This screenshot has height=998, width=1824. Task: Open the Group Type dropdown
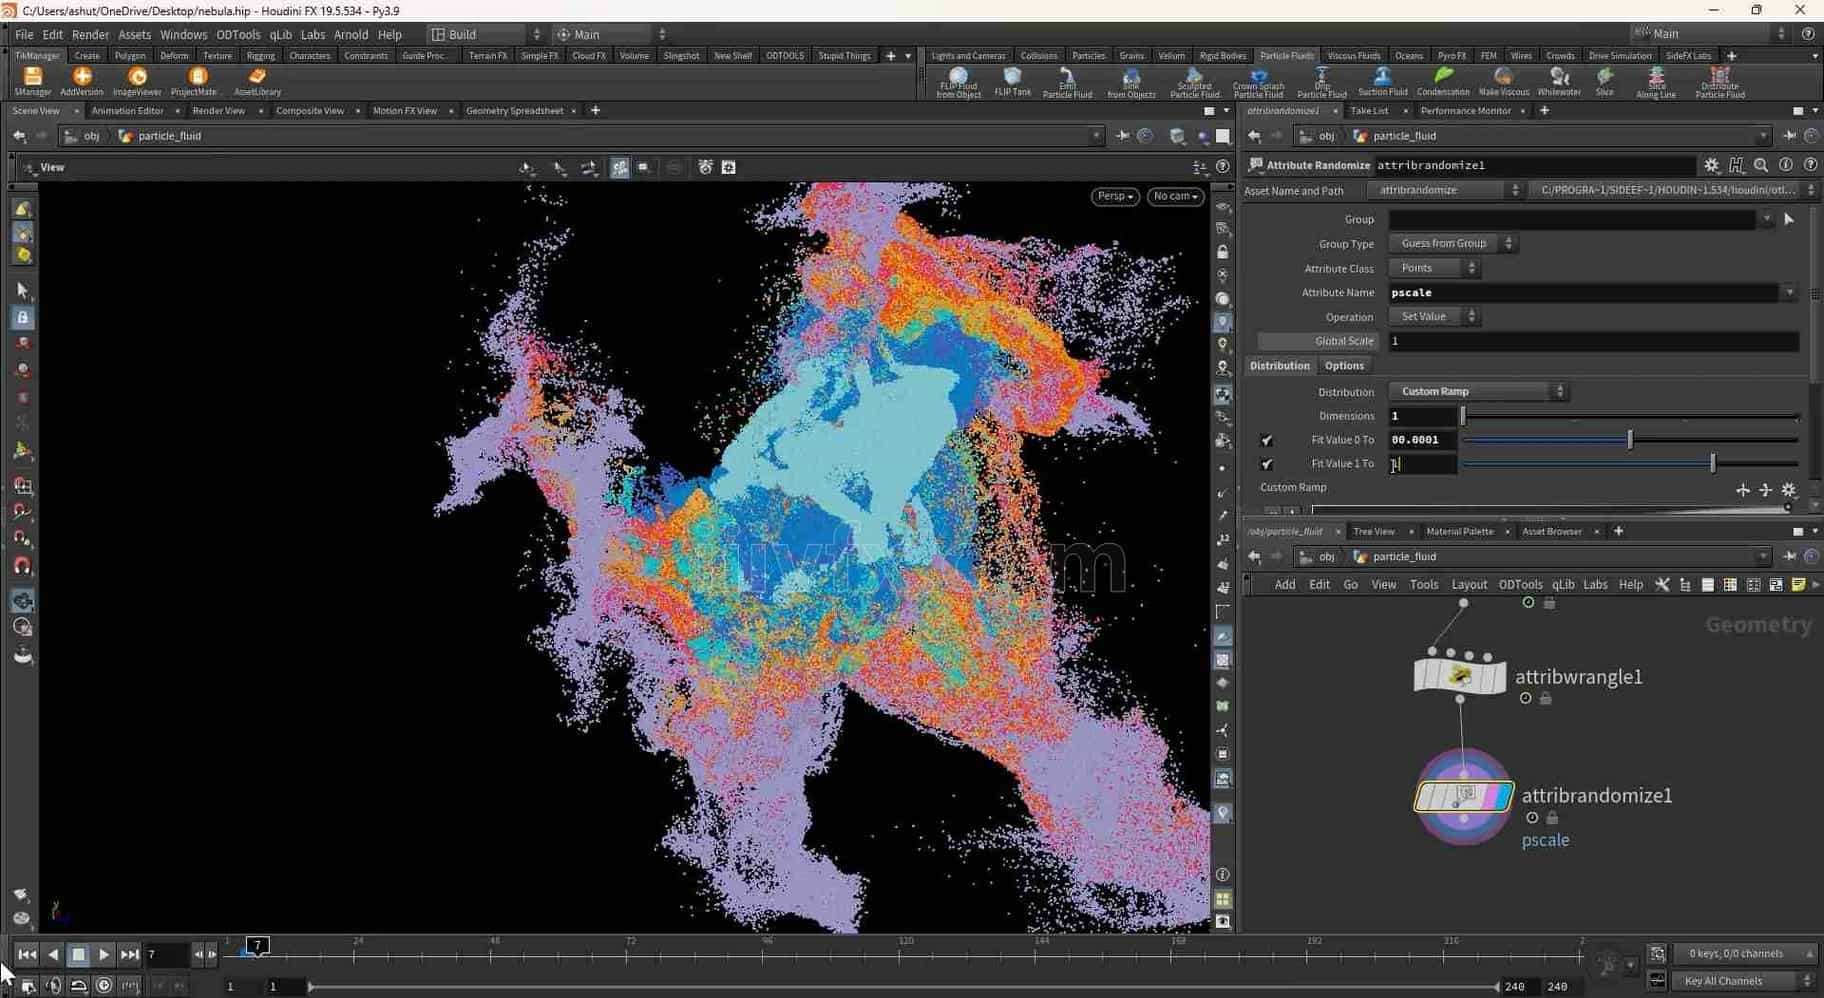pyautogui.click(x=1454, y=243)
